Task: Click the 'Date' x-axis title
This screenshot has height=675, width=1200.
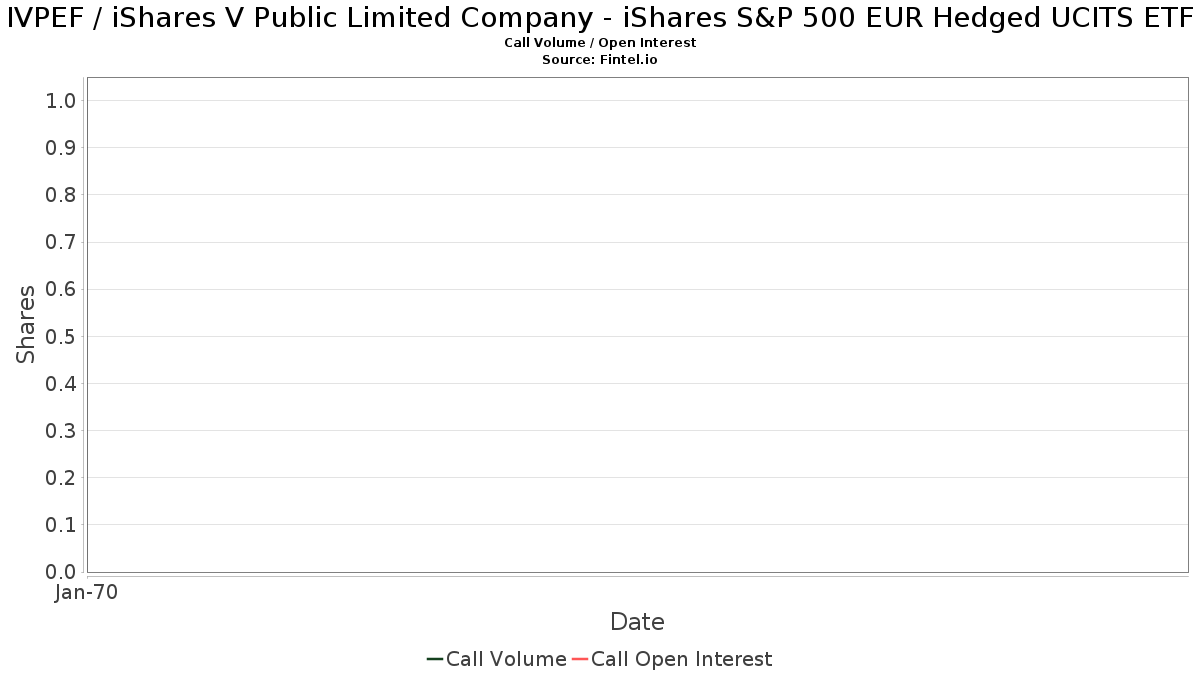Action: click(x=637, y=622)
